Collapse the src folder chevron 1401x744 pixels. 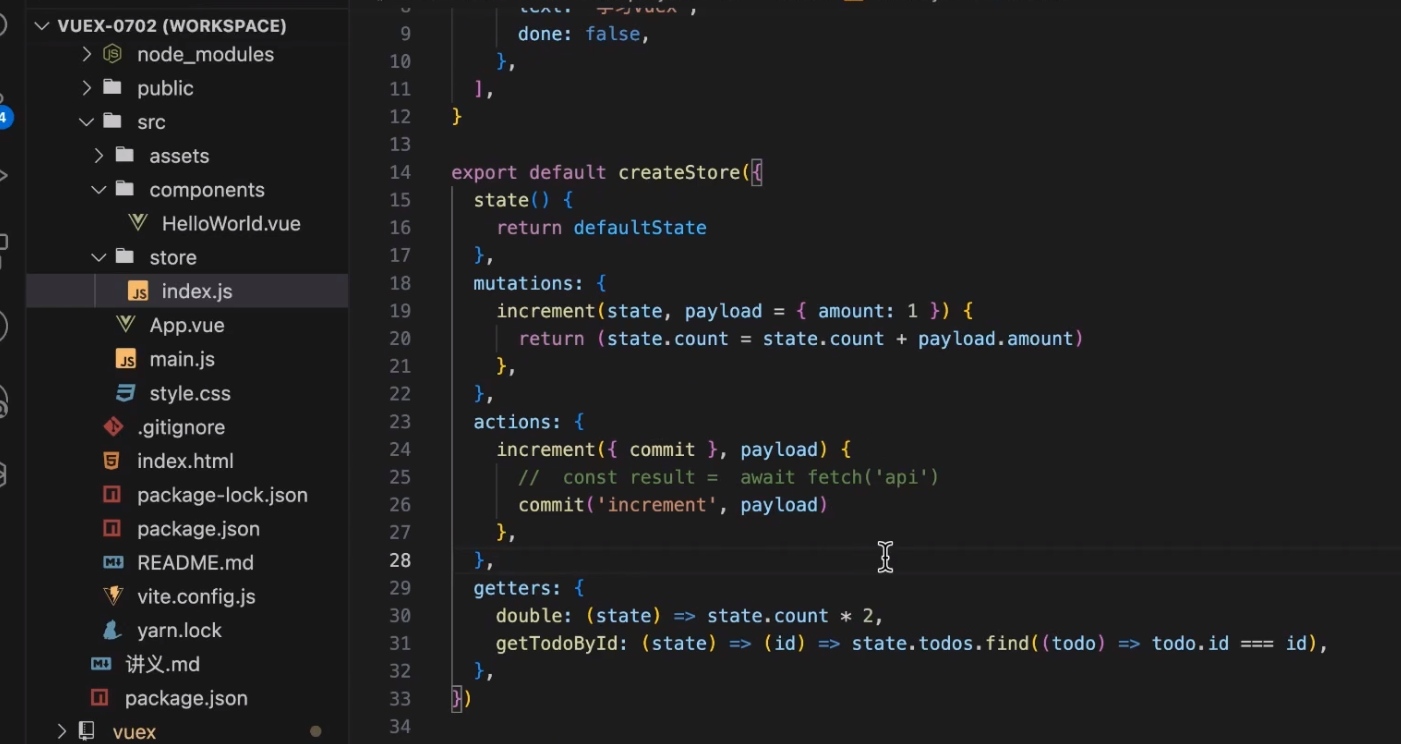[86, 122]
